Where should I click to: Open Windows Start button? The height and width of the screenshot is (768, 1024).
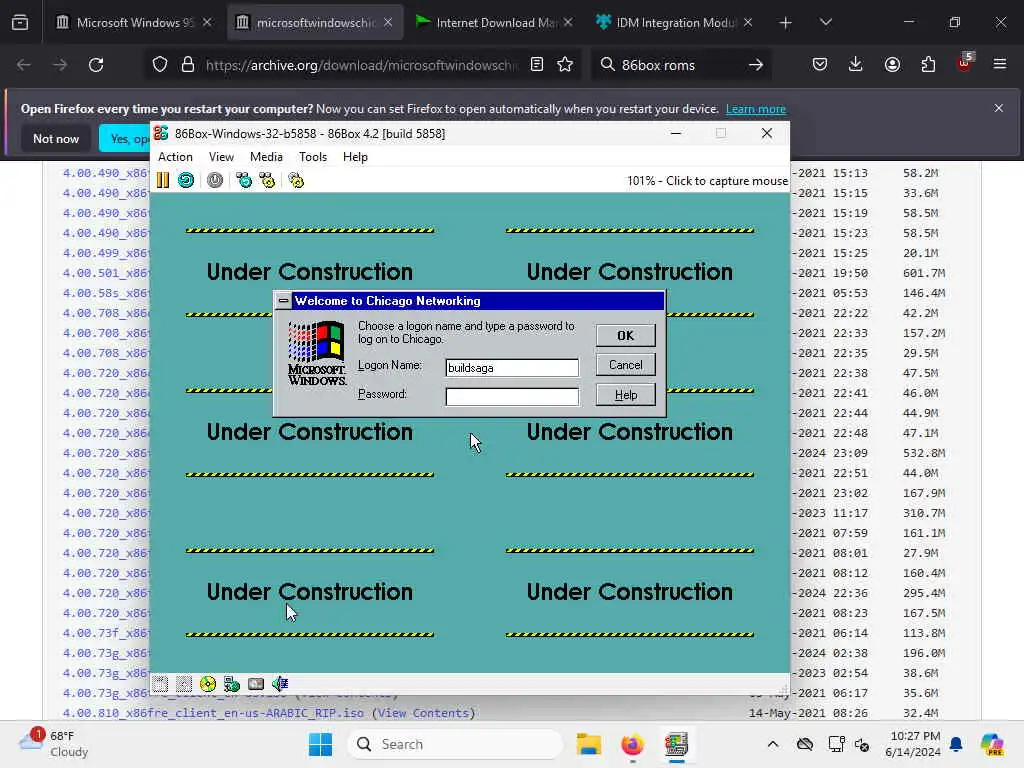pos(320,744)
